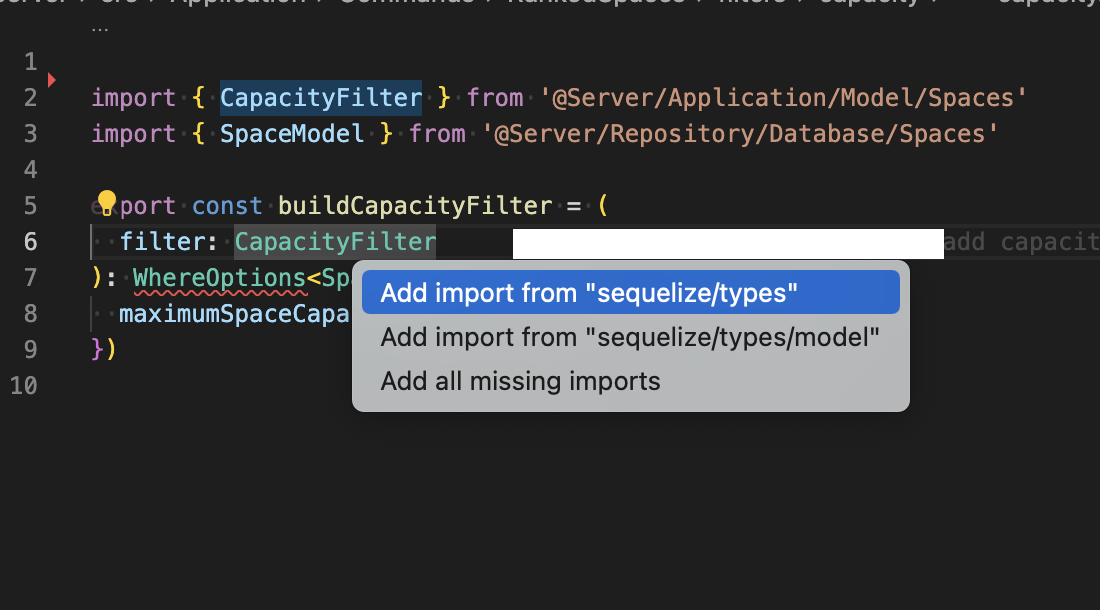This screenshot has height=610, width=1100.
Task: Choose "Add all missing imports"
Action: pyautogui.click(x=521, y=381)
